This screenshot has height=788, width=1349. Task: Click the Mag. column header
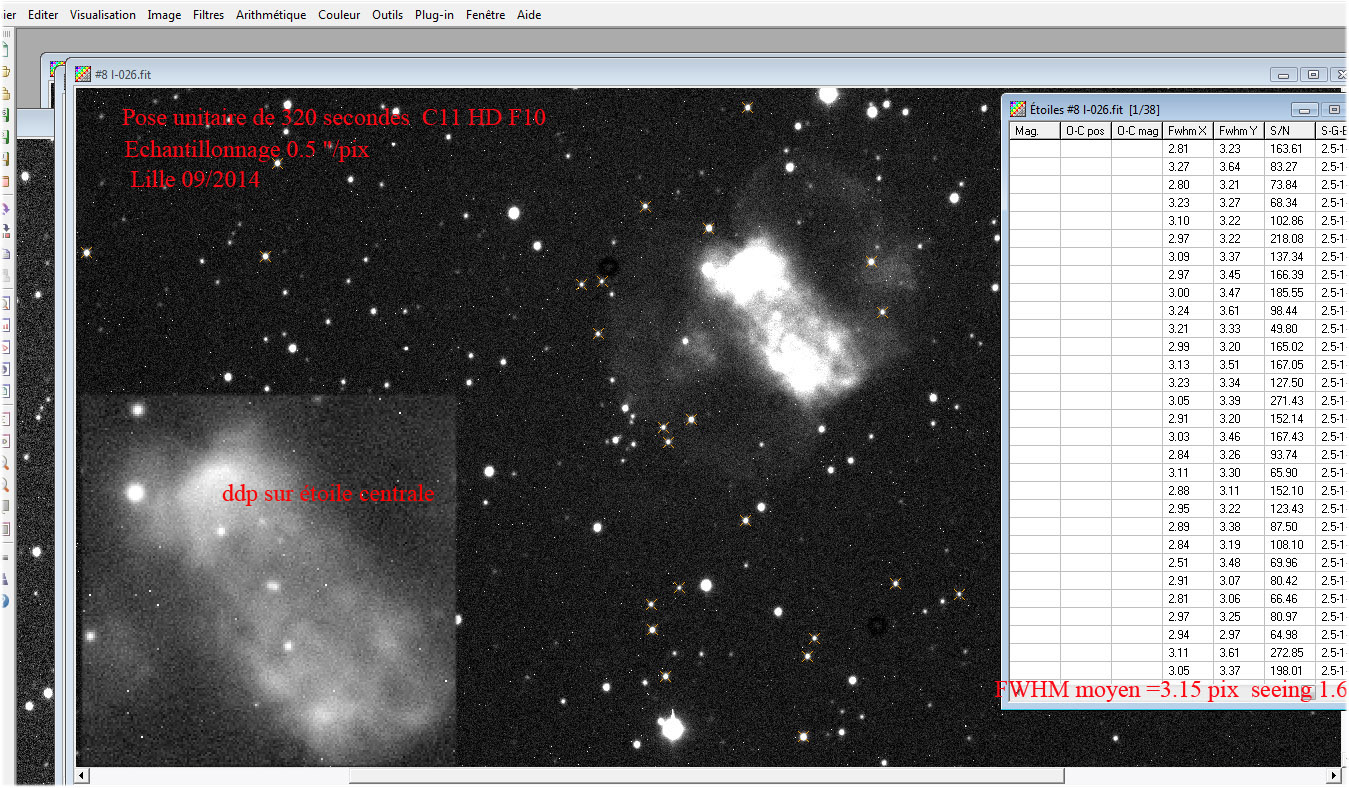[x=1035, y=130]
